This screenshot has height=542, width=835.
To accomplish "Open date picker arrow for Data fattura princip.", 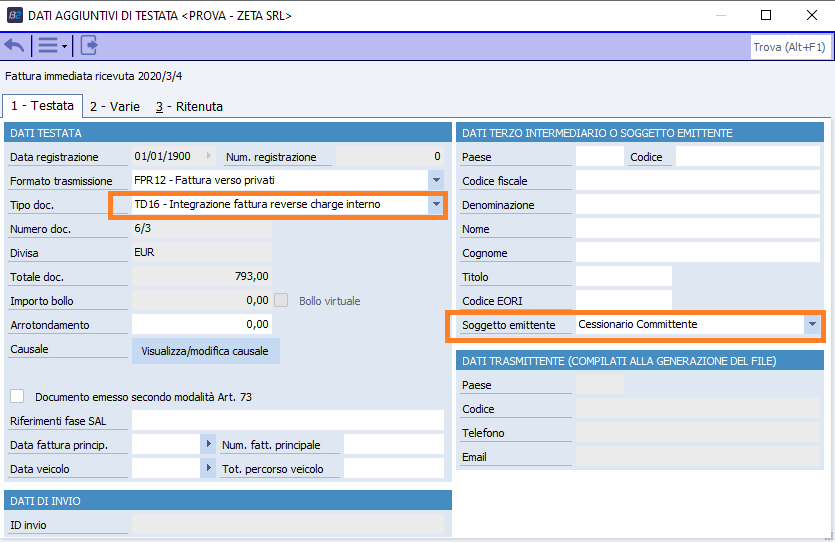I will pos(209,444).
